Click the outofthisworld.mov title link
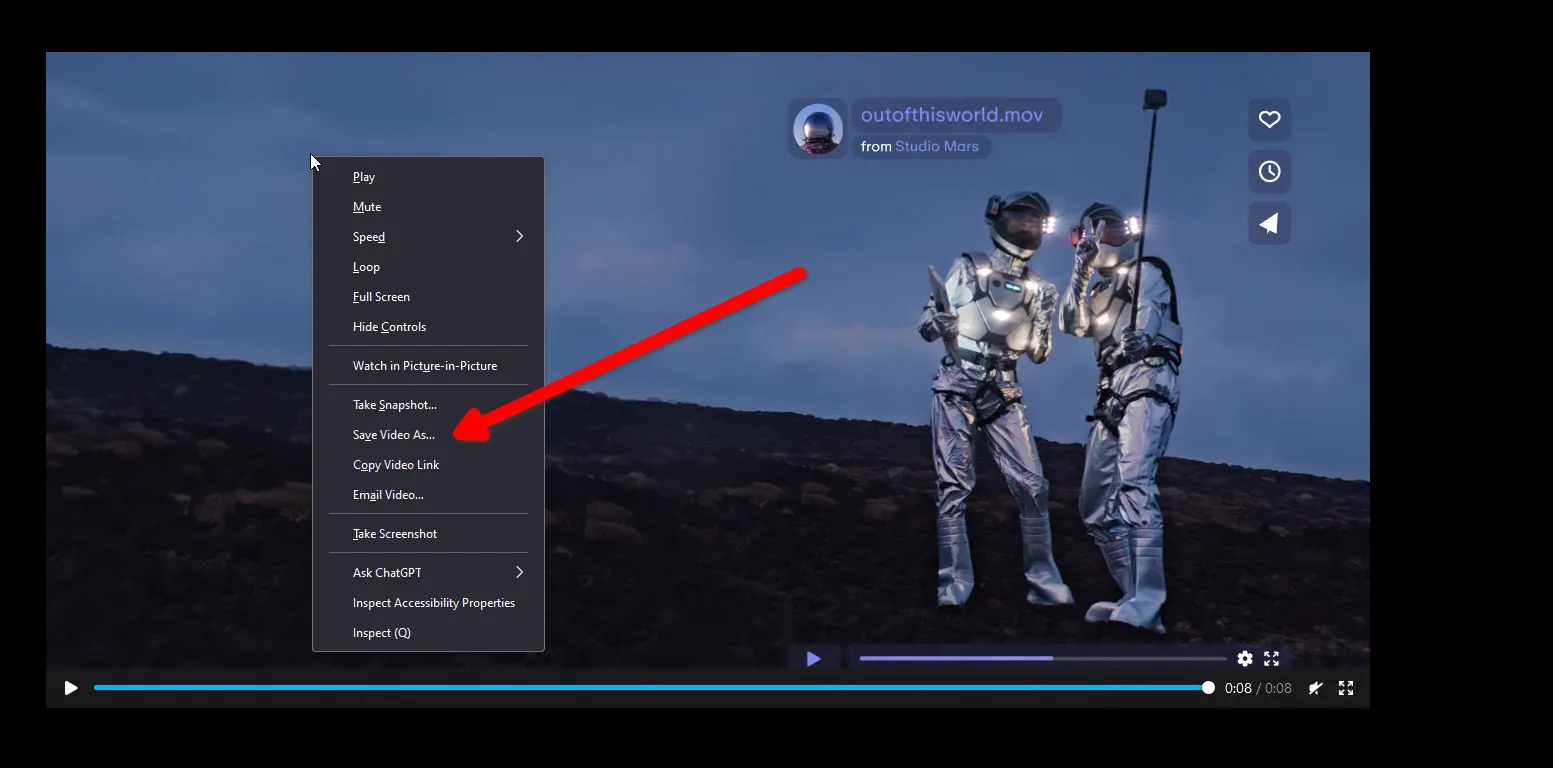The image size is (1553, 768). click(951, 115)
